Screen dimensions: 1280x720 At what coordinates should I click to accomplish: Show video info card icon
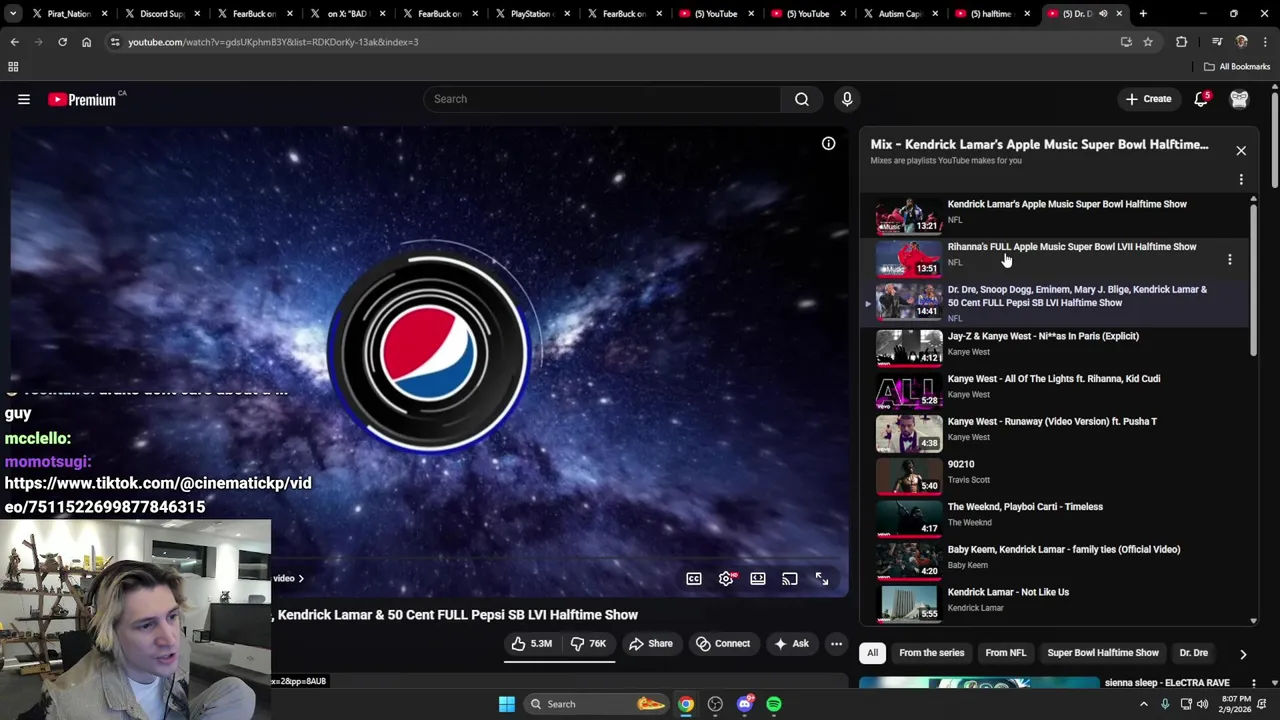click(829, 143)
